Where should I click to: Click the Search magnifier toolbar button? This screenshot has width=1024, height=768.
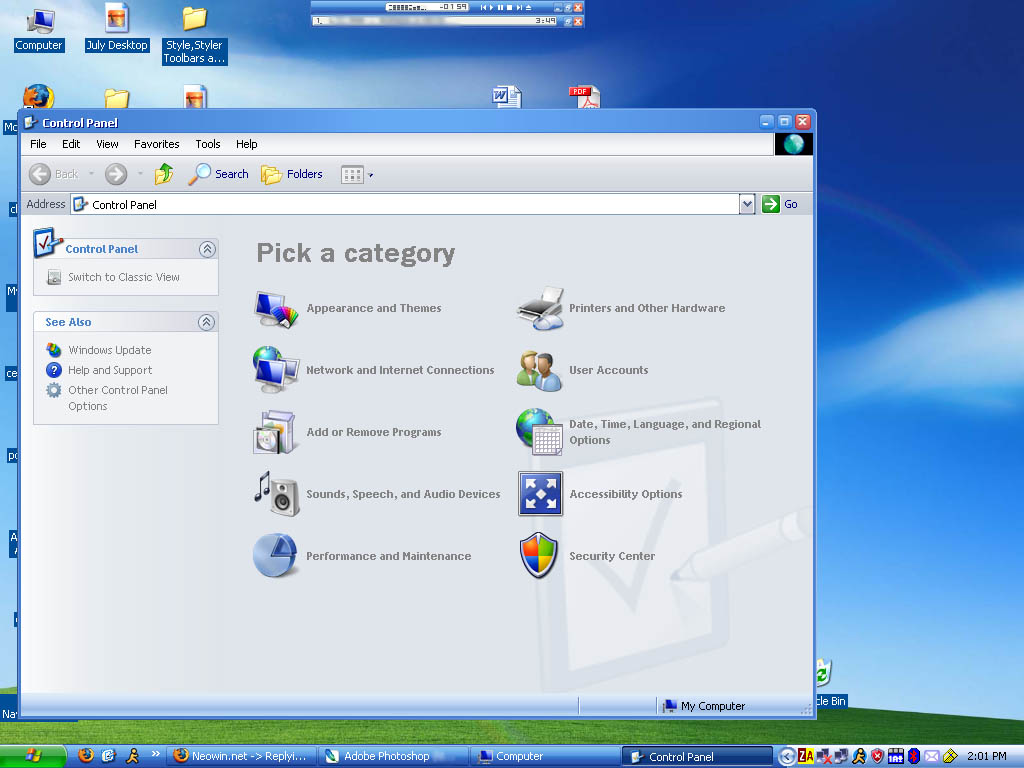tap(218, 174)
